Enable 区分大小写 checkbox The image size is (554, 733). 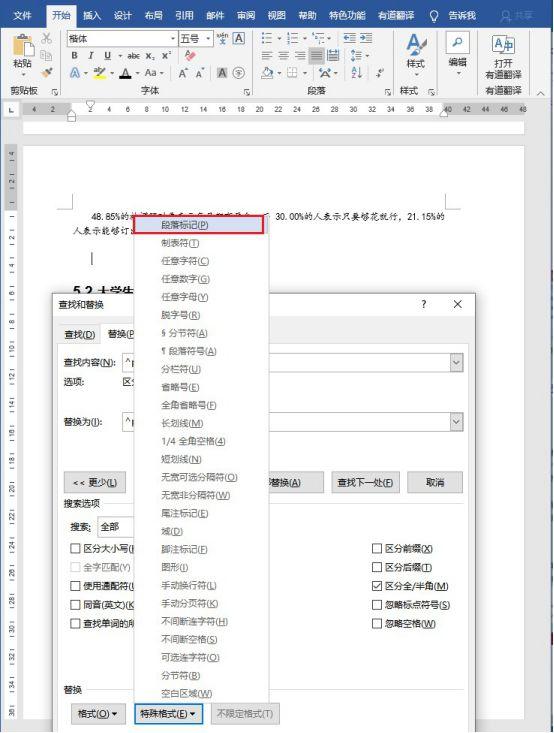coord(75,548)
